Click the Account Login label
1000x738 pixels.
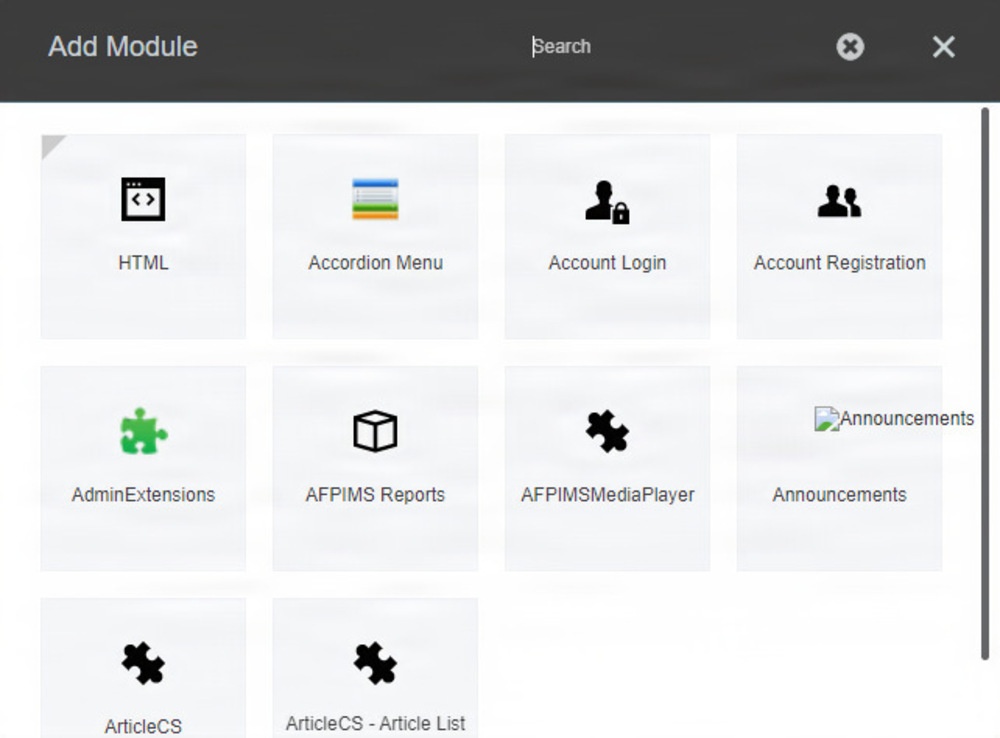(x=607, y=263)
